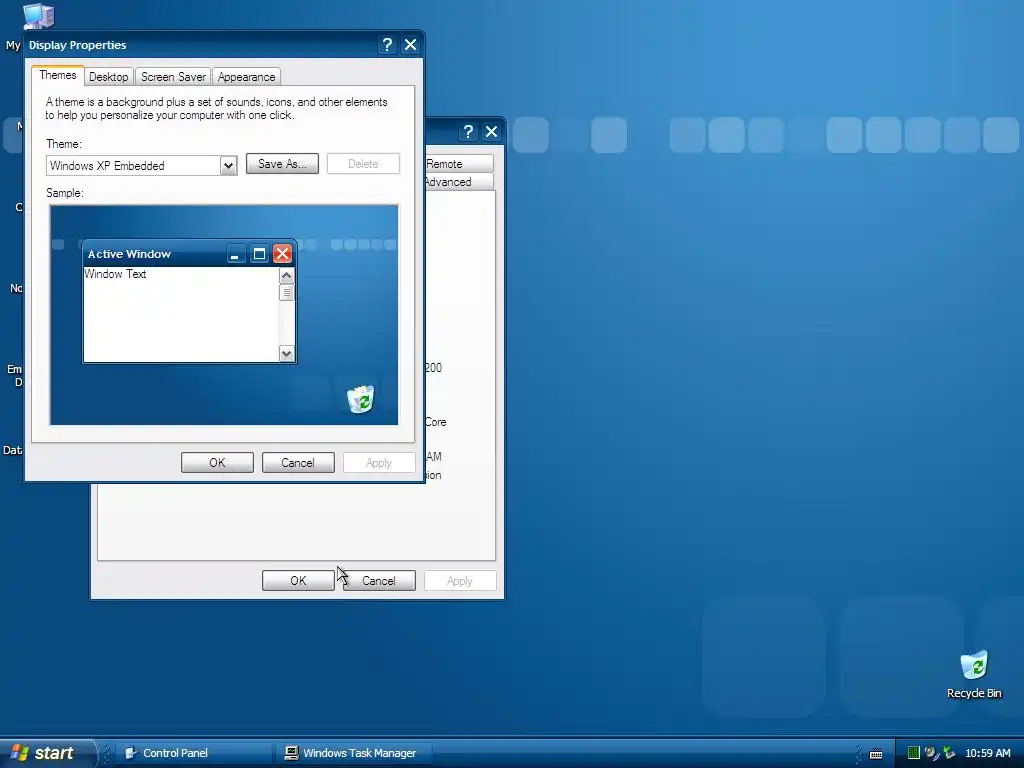Click the 'Sample:' label

coord(65,193)
